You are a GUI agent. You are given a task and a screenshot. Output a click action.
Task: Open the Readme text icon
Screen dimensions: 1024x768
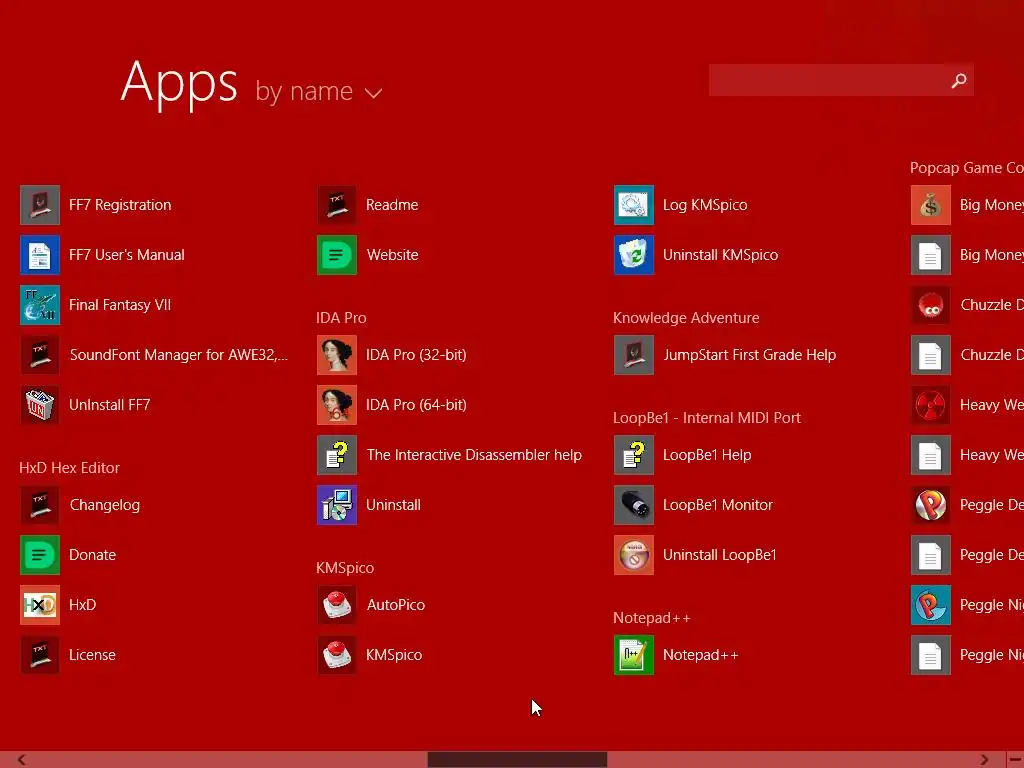pos(337,205)
